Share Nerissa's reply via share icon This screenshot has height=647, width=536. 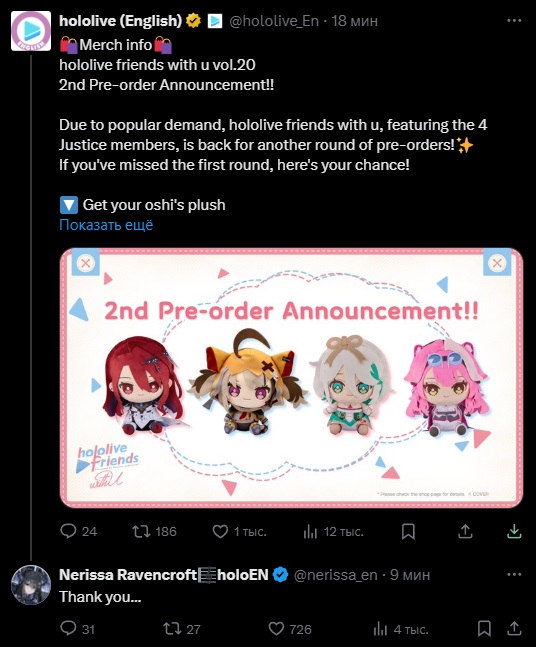pyautogui.click(x=514, y=628)
